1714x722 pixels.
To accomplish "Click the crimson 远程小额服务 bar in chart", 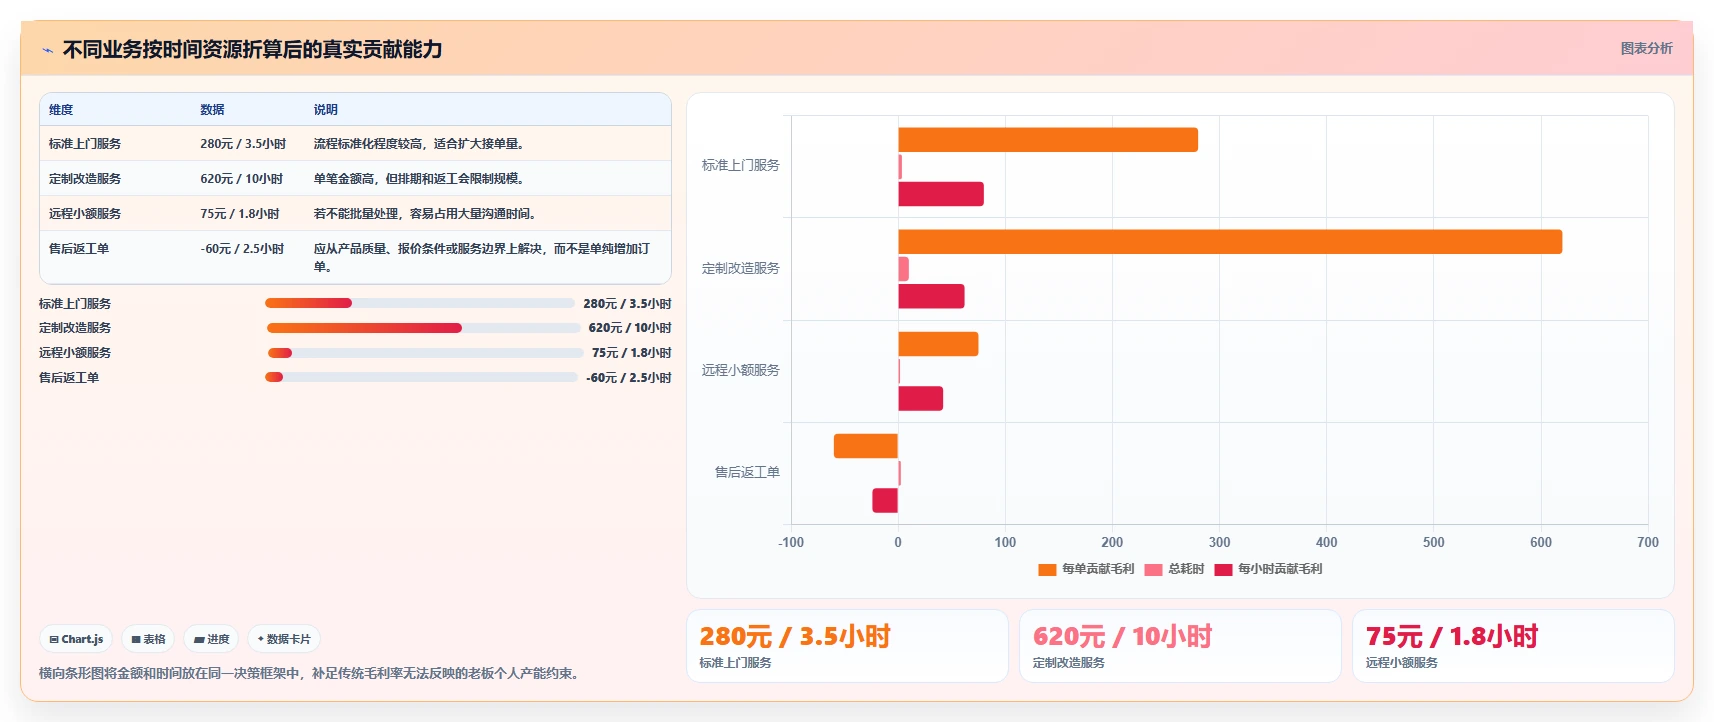I will pyautogui.click(x=920, y=399).
